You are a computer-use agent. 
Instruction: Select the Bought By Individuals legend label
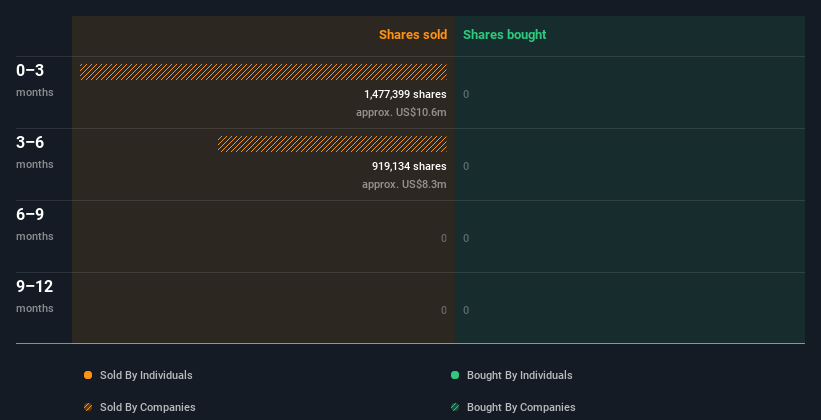coord(519,375)
